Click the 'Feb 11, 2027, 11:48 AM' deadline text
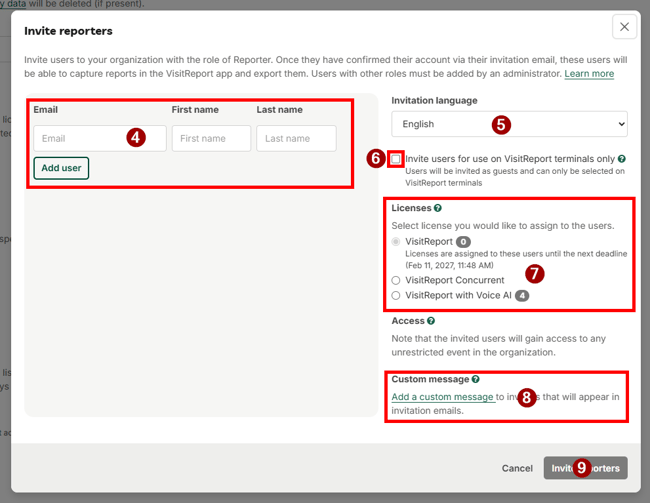650x503 pixels. tap(449, 265)
